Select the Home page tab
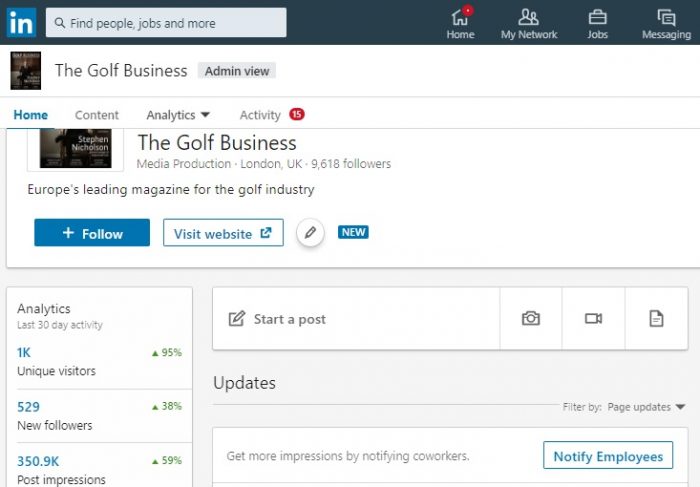Image resolution: width=700 pixels, height=487 pixels. (x=30, y=115)
